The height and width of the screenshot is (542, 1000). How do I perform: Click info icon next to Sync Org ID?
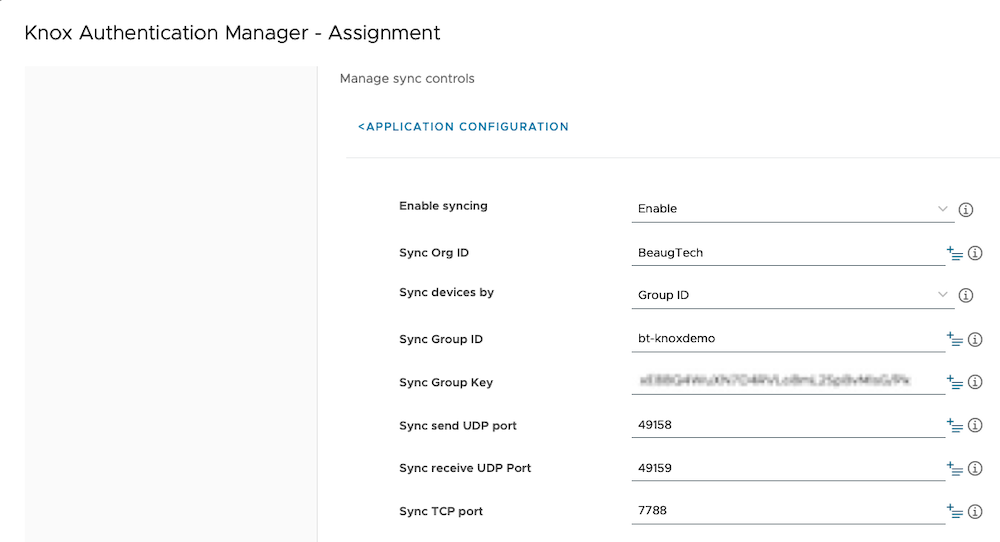coord(975,254)
